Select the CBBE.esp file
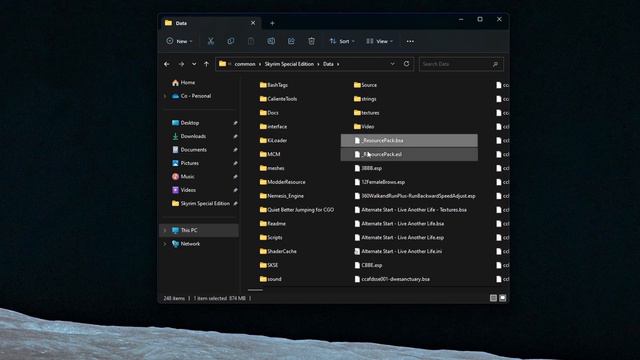 pyautogui.click(x=368, y=265)
